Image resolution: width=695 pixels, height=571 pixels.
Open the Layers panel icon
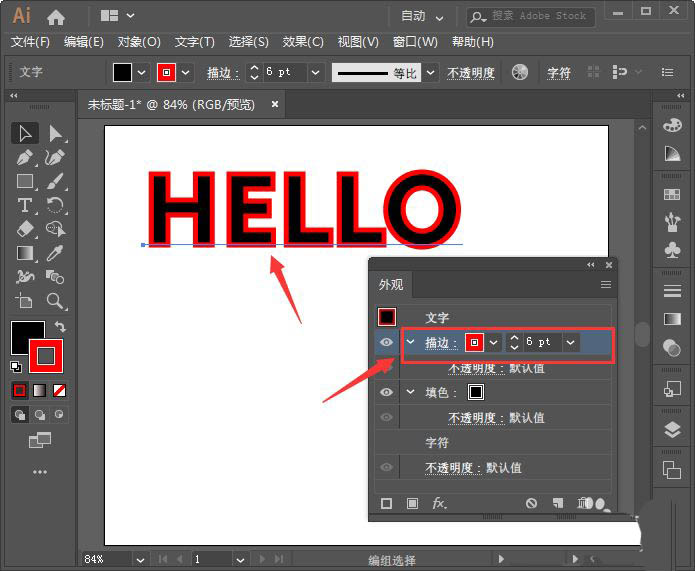click(672, 429)
